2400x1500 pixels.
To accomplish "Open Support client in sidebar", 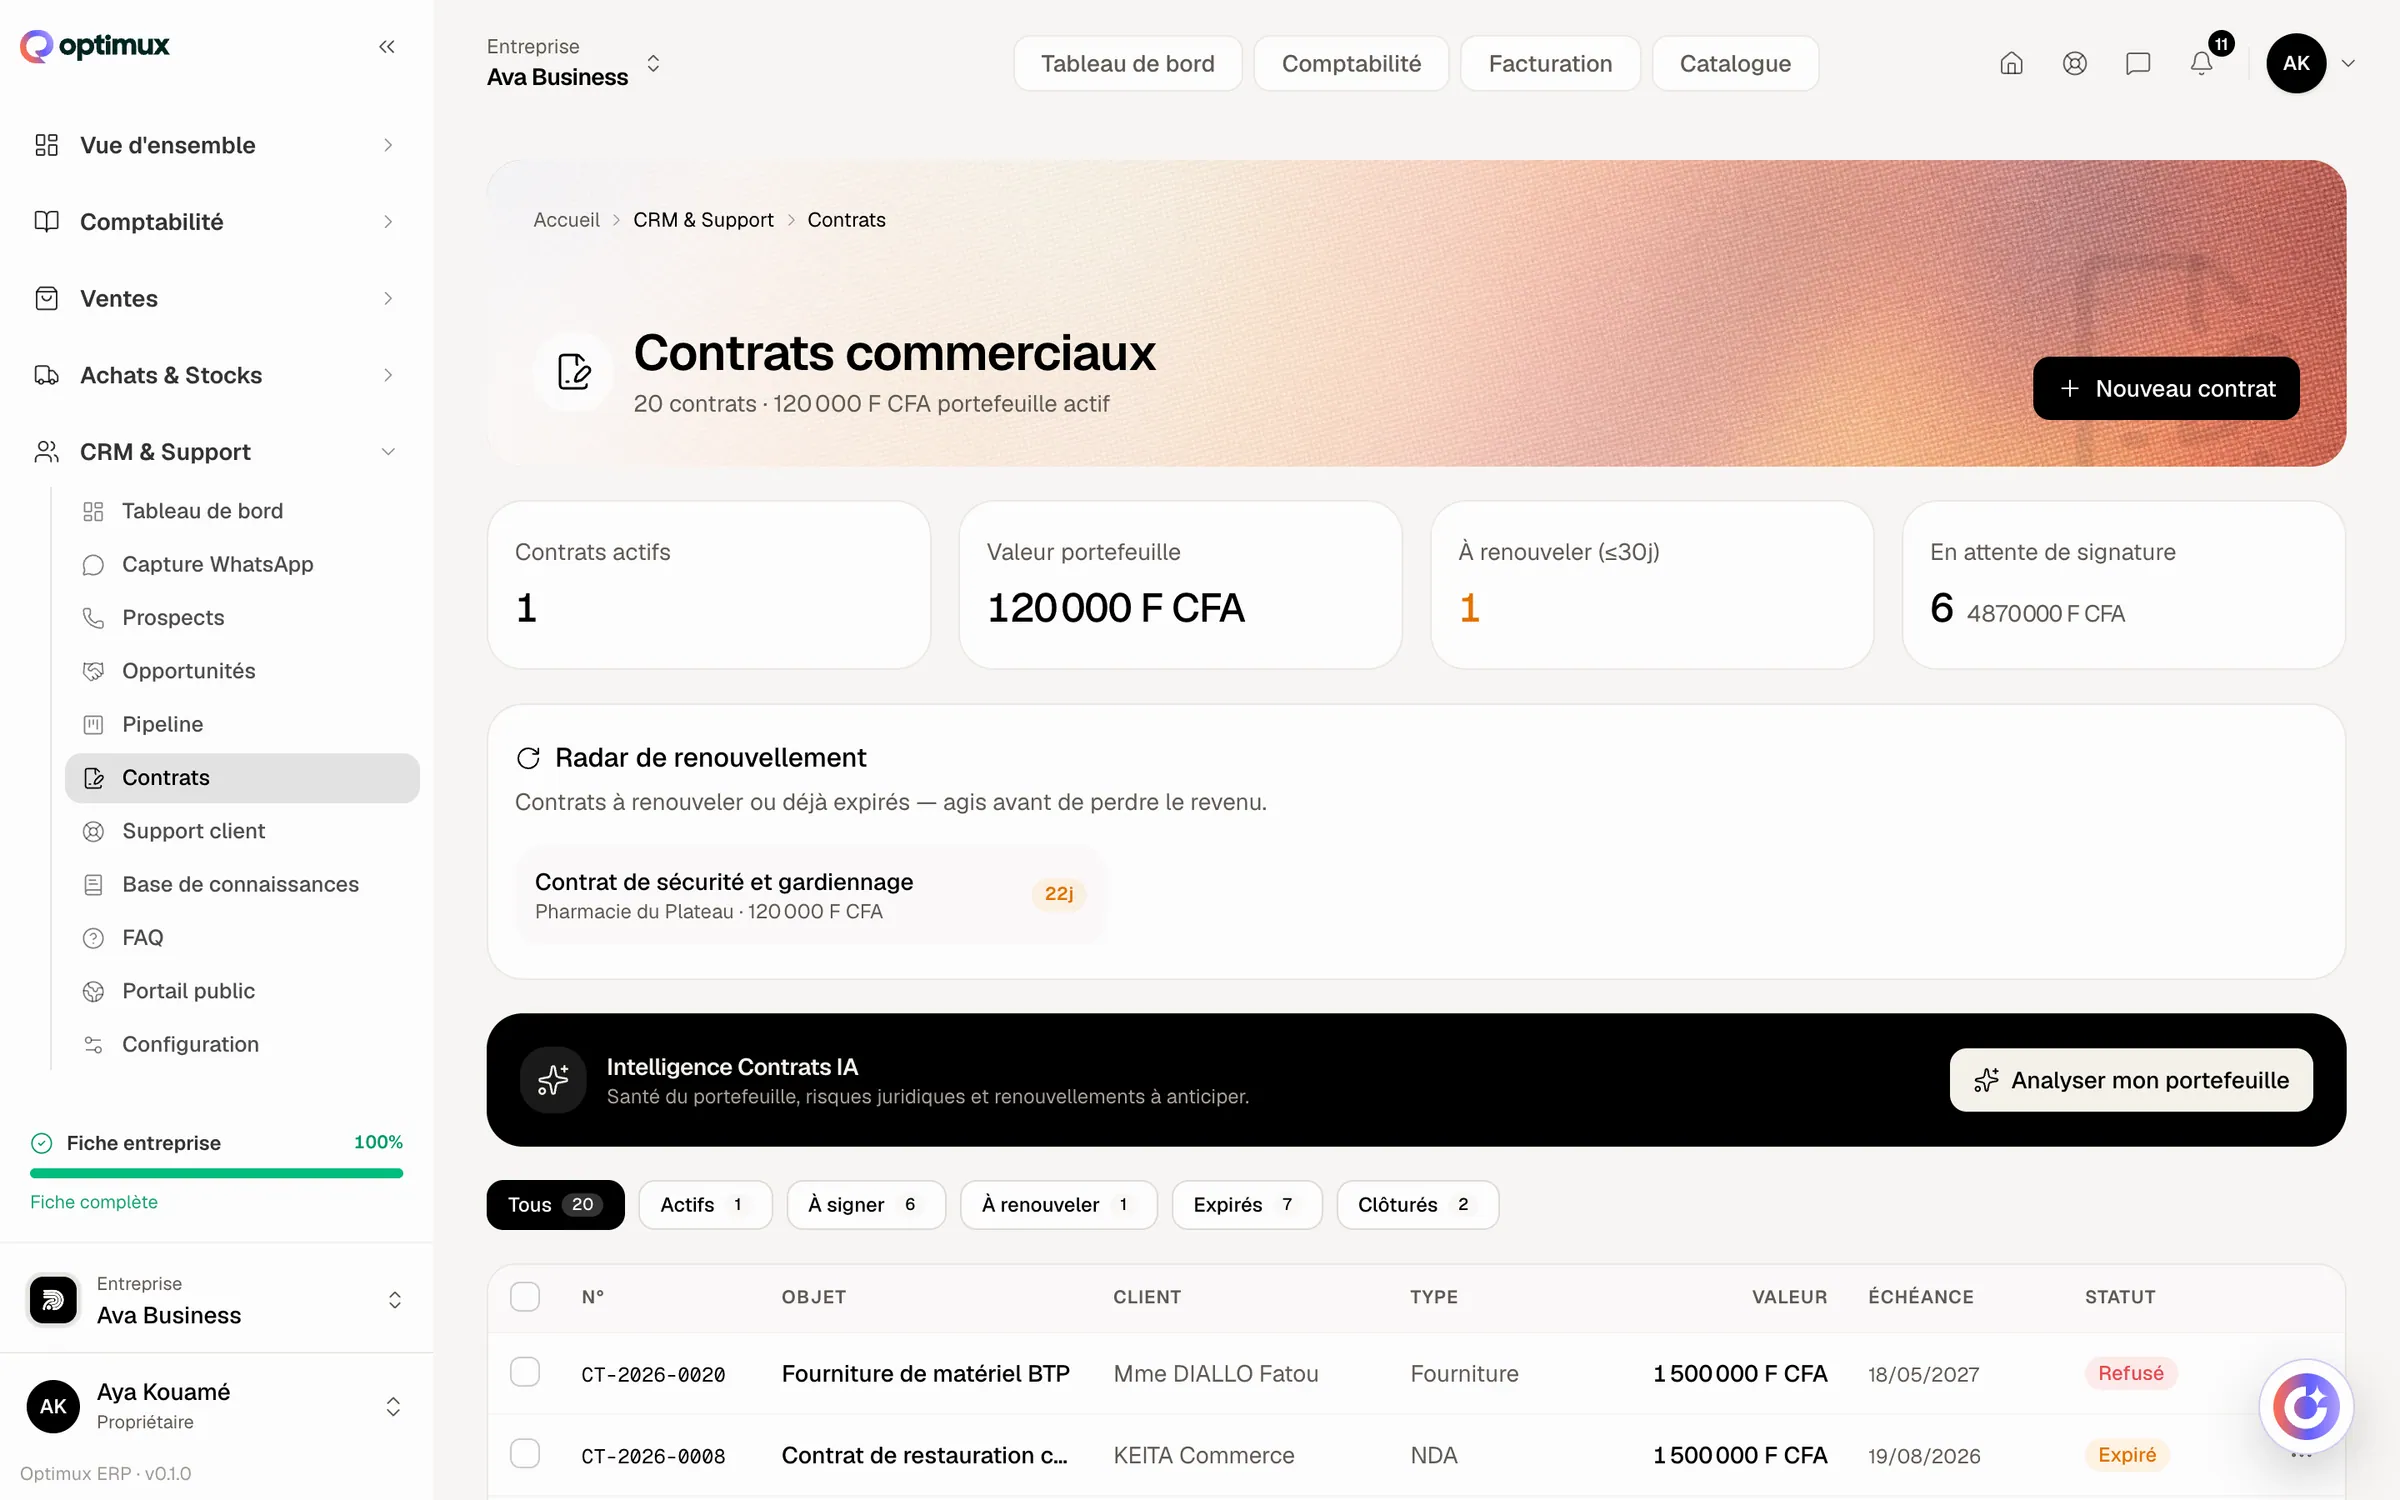I will [242, 831].
